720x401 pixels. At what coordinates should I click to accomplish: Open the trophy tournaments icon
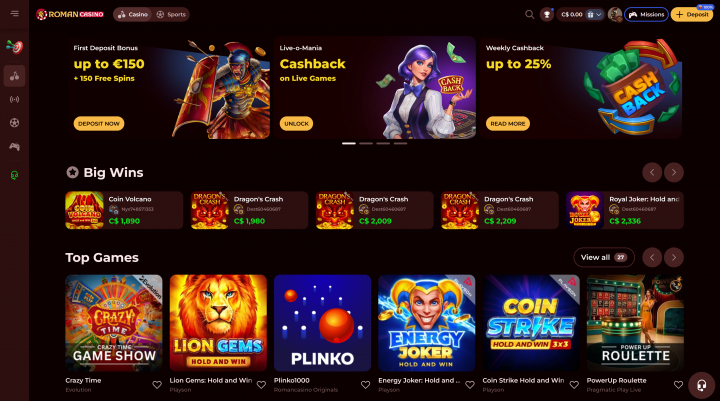546,15
